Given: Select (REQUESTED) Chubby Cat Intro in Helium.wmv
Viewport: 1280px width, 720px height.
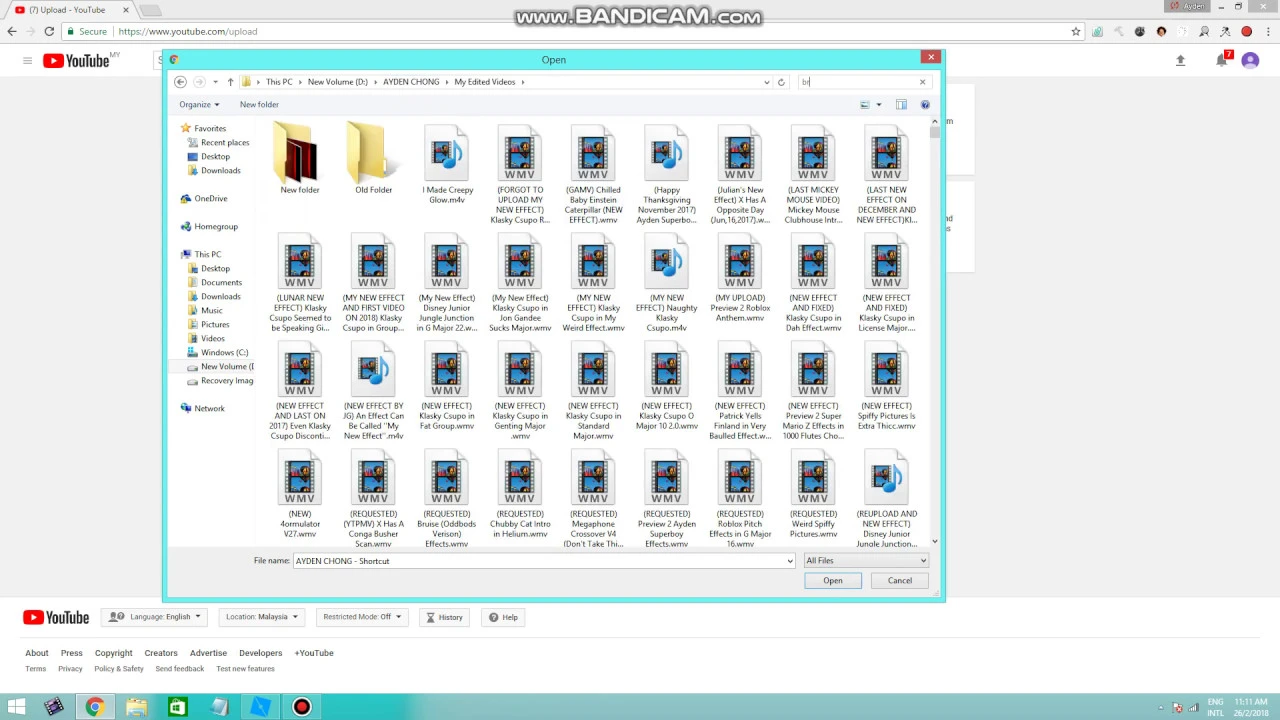Looking at the screenshot, I should (x=520, y=494).
